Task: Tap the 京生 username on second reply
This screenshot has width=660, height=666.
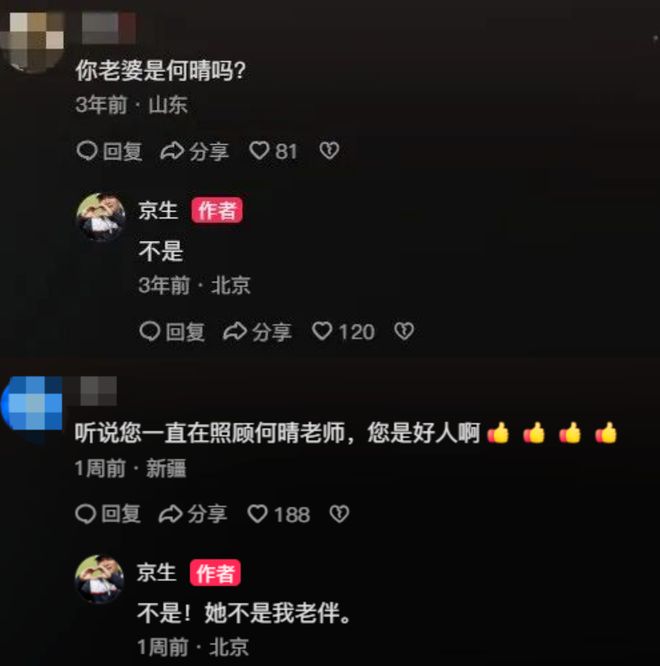Action: (156, 573)
